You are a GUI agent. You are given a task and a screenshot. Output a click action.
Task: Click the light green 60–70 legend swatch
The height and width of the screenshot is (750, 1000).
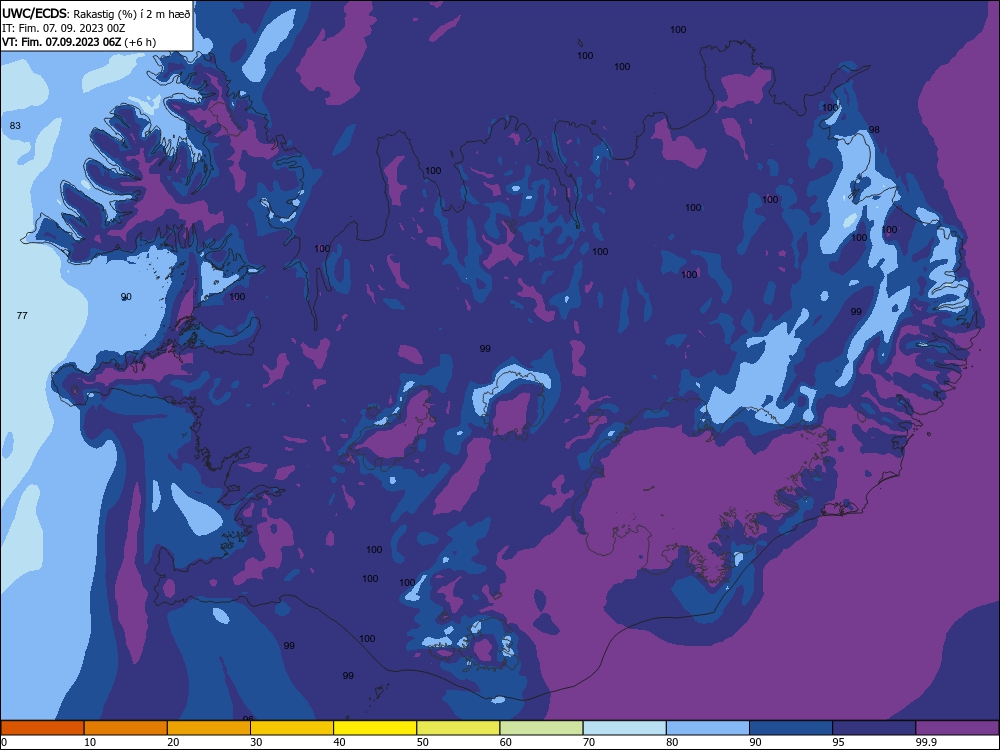click(x=541, y=728)
